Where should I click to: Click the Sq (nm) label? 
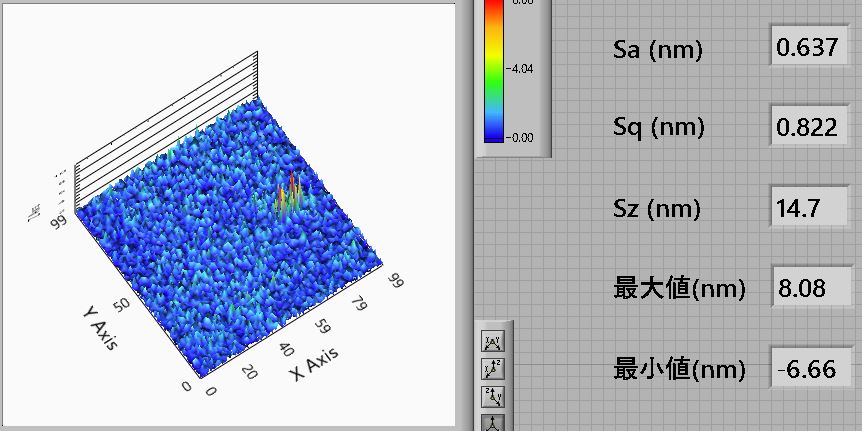(658, 128)
